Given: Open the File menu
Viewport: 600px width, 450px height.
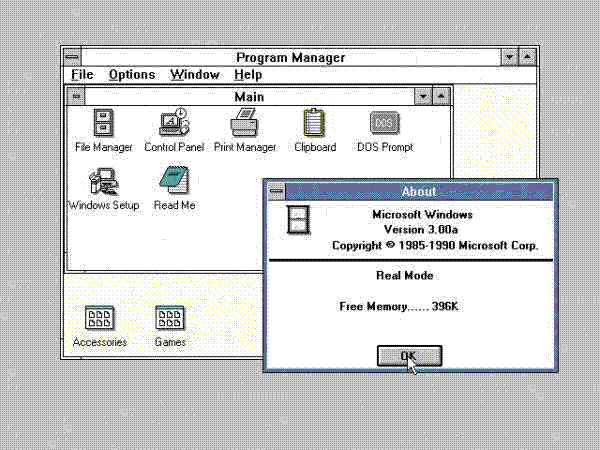Looking at the screenshot, I should 82,75.
